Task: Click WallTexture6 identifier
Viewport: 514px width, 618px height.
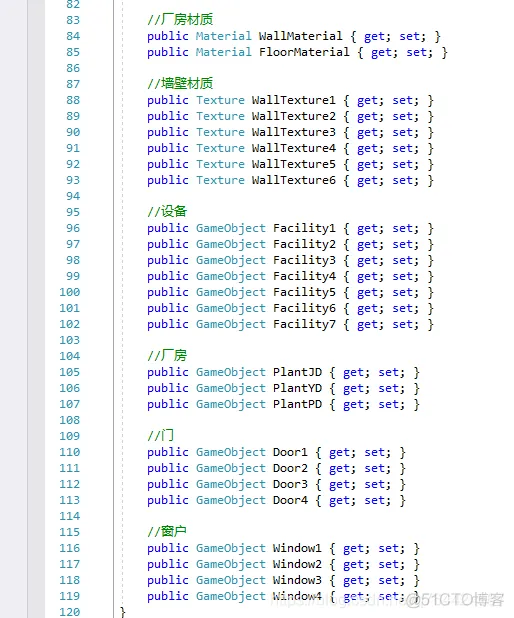Action: pyautogui.click(x=294, y=180)
